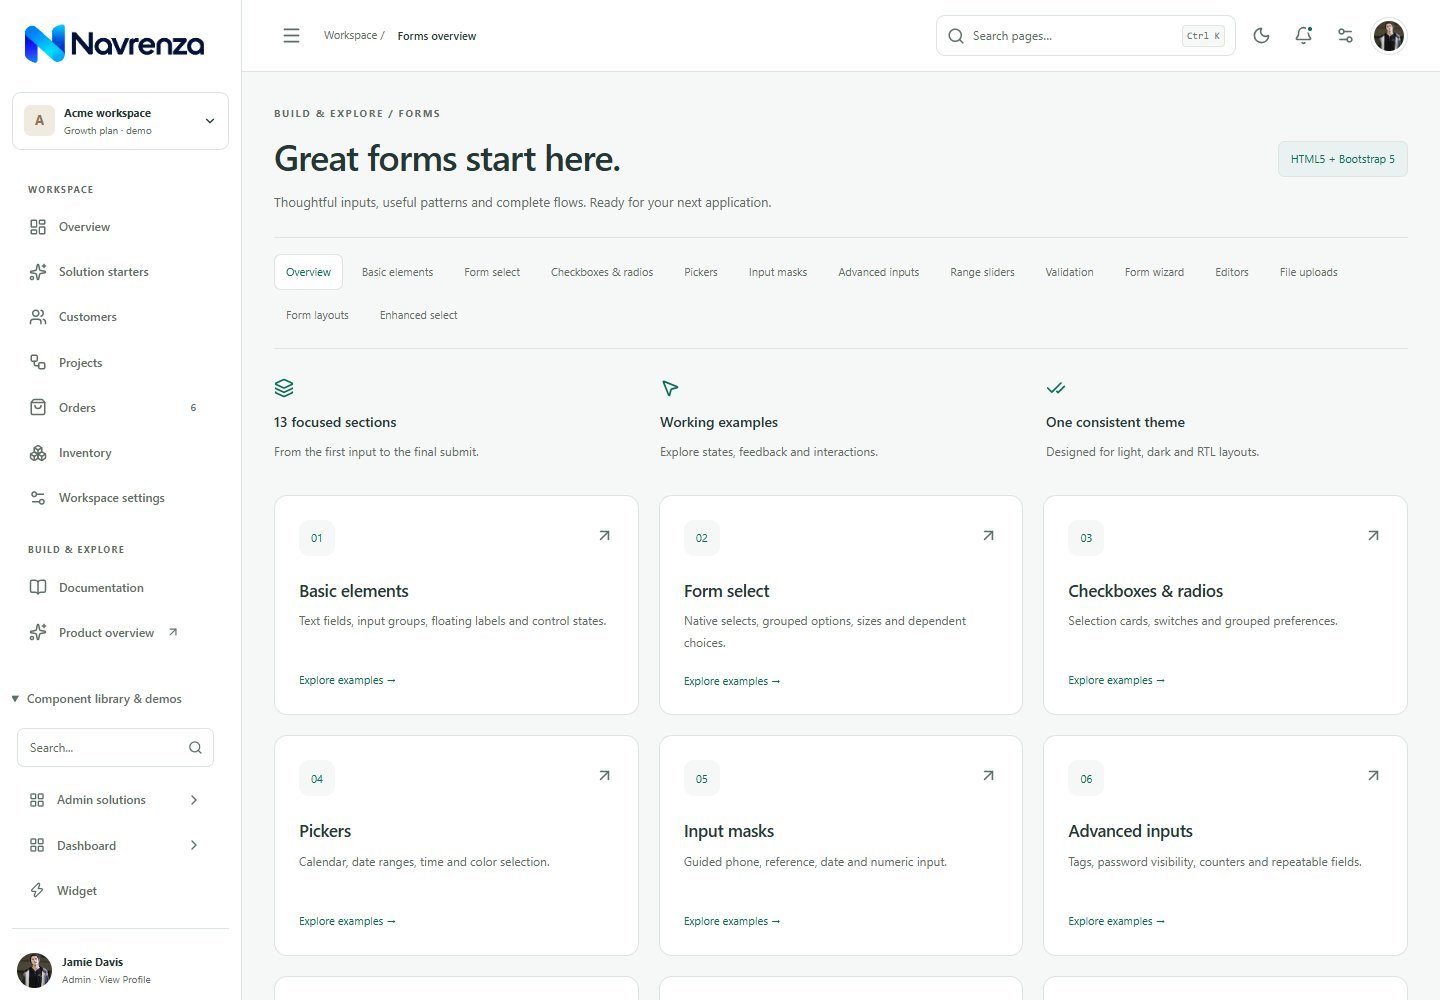Click the Inventory boxes icon
This screenshot has width=1440, height=1000.
coord(38,453)
